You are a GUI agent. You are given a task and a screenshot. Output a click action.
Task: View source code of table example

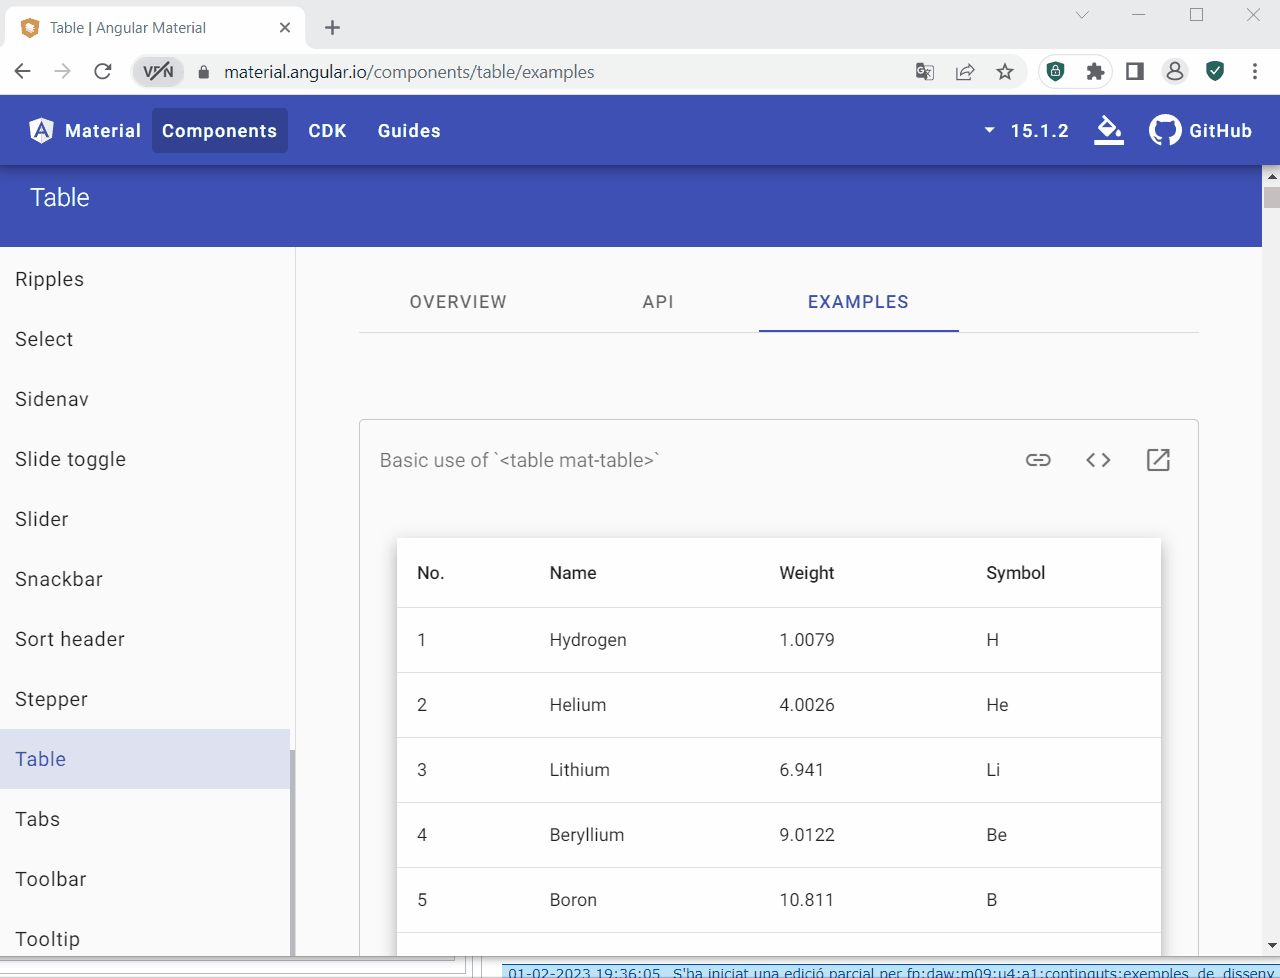coord(1098,460)
